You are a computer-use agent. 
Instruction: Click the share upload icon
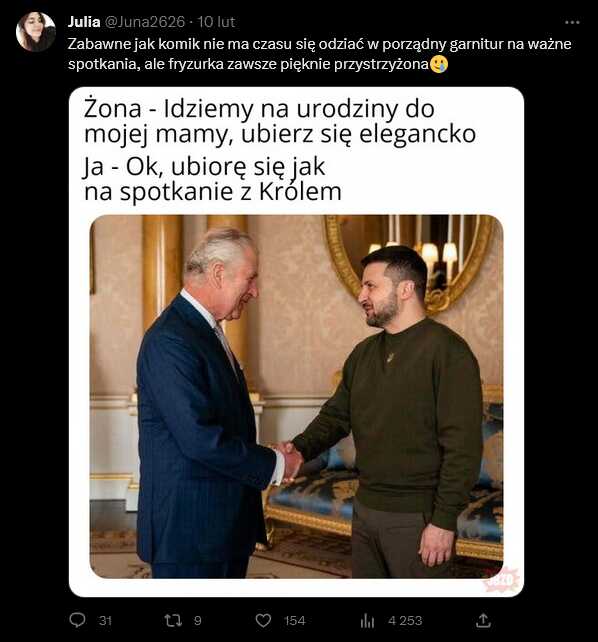click(x=483, y=620)
